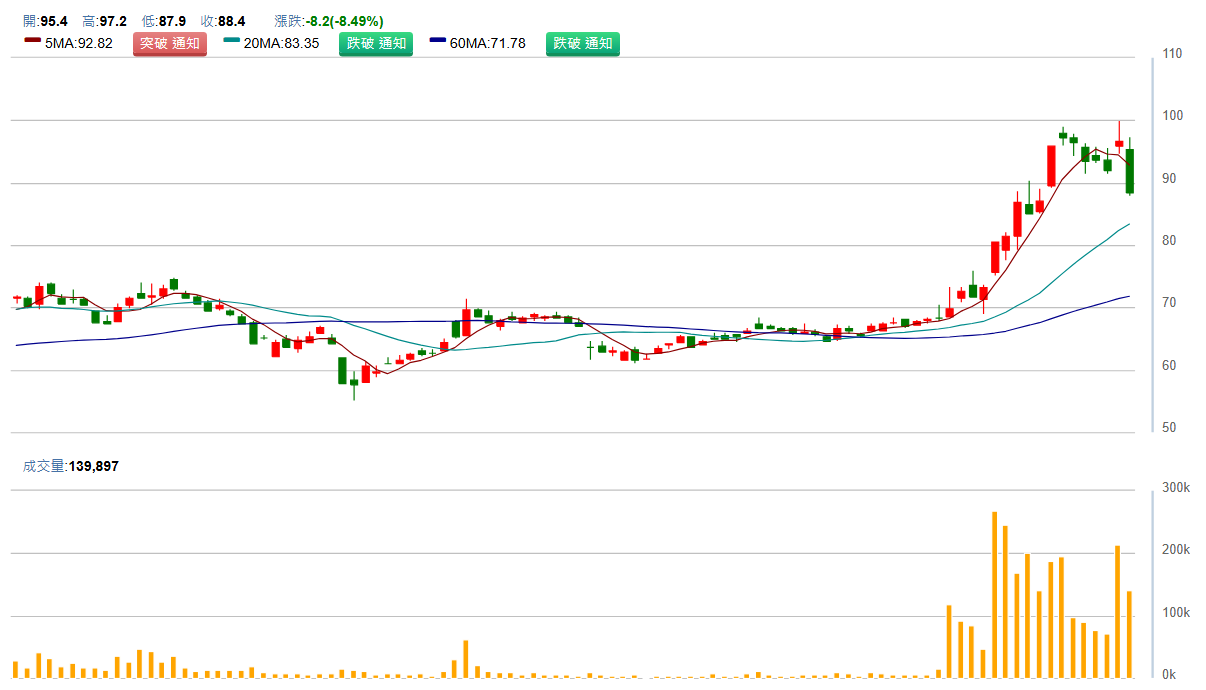Image resolution: width=1206 pixels, height=690 pixels.
Task: Click the 100 price axis label
Action: (1173, 116)
